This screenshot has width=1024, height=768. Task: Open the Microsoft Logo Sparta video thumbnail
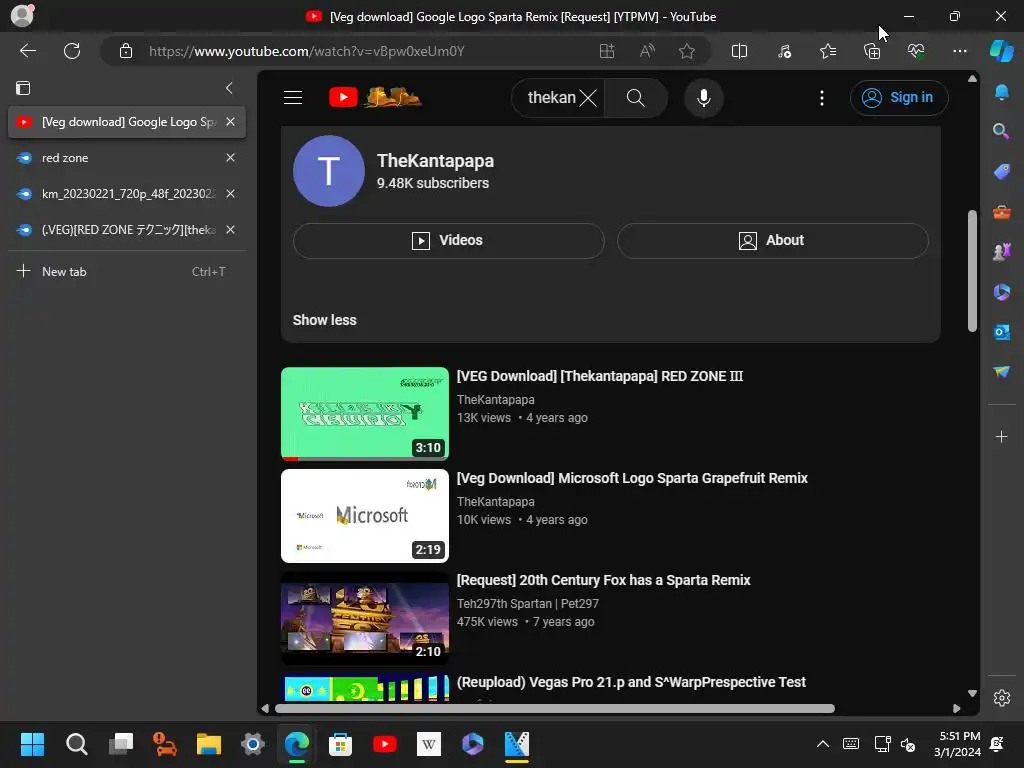click(x=364, y=516)
